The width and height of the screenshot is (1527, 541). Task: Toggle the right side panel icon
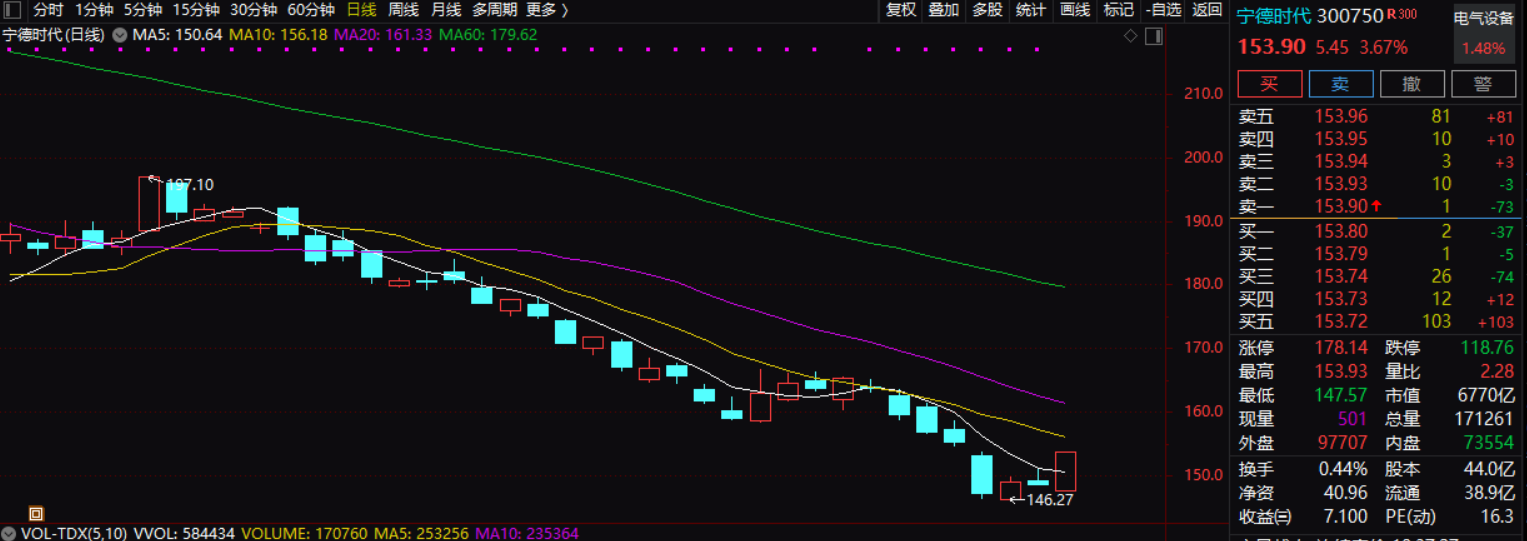(x=1153, y=36)
